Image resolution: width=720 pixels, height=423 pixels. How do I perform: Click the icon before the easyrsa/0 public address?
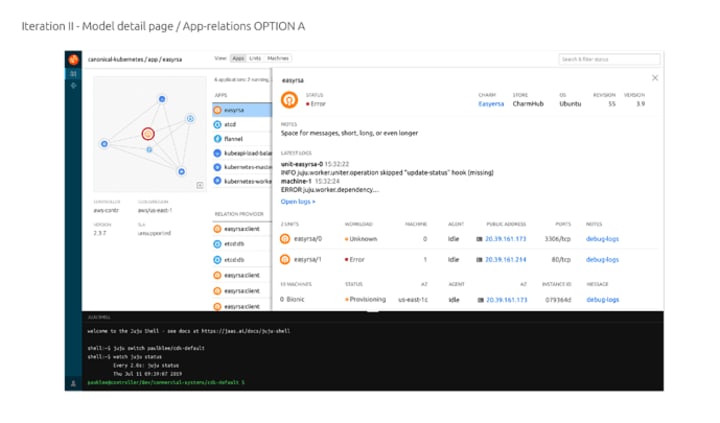[479, 239]
